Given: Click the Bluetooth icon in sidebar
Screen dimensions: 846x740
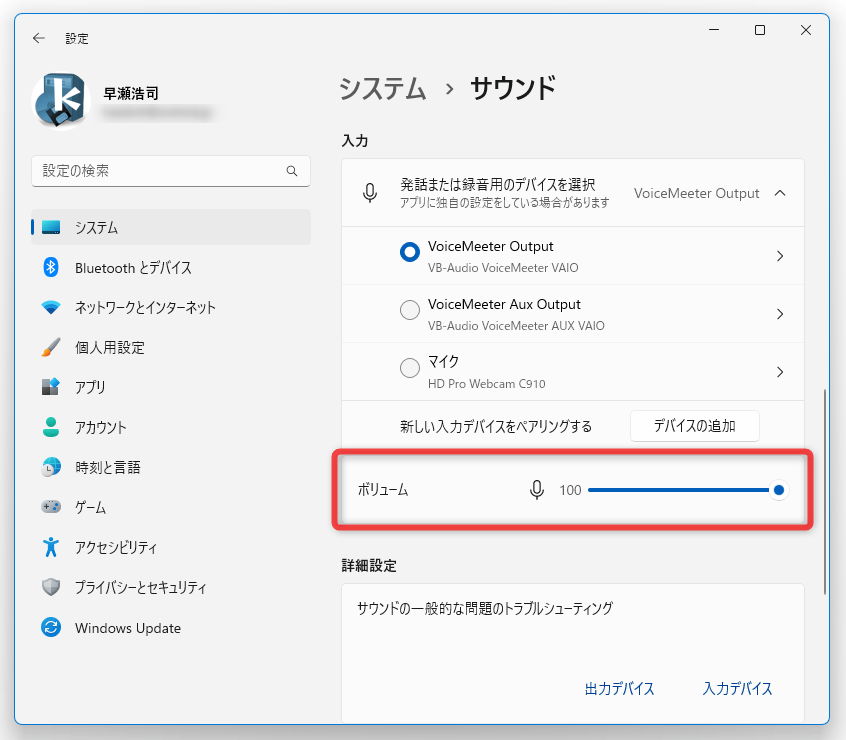Looking at the screenshot, I should click(51, 267).
